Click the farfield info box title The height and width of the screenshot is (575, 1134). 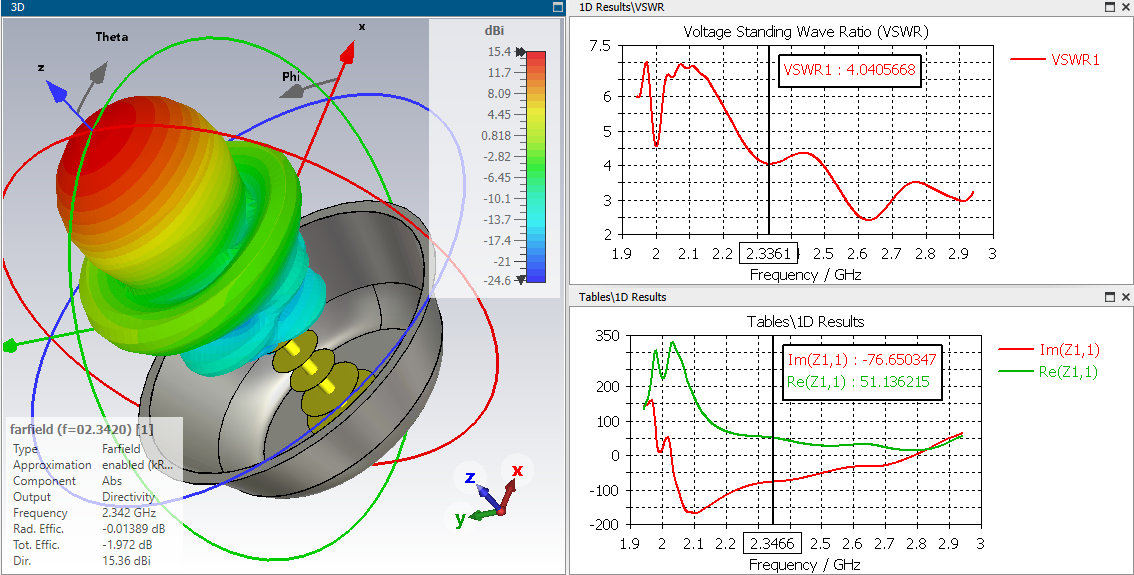click(82, 430)
